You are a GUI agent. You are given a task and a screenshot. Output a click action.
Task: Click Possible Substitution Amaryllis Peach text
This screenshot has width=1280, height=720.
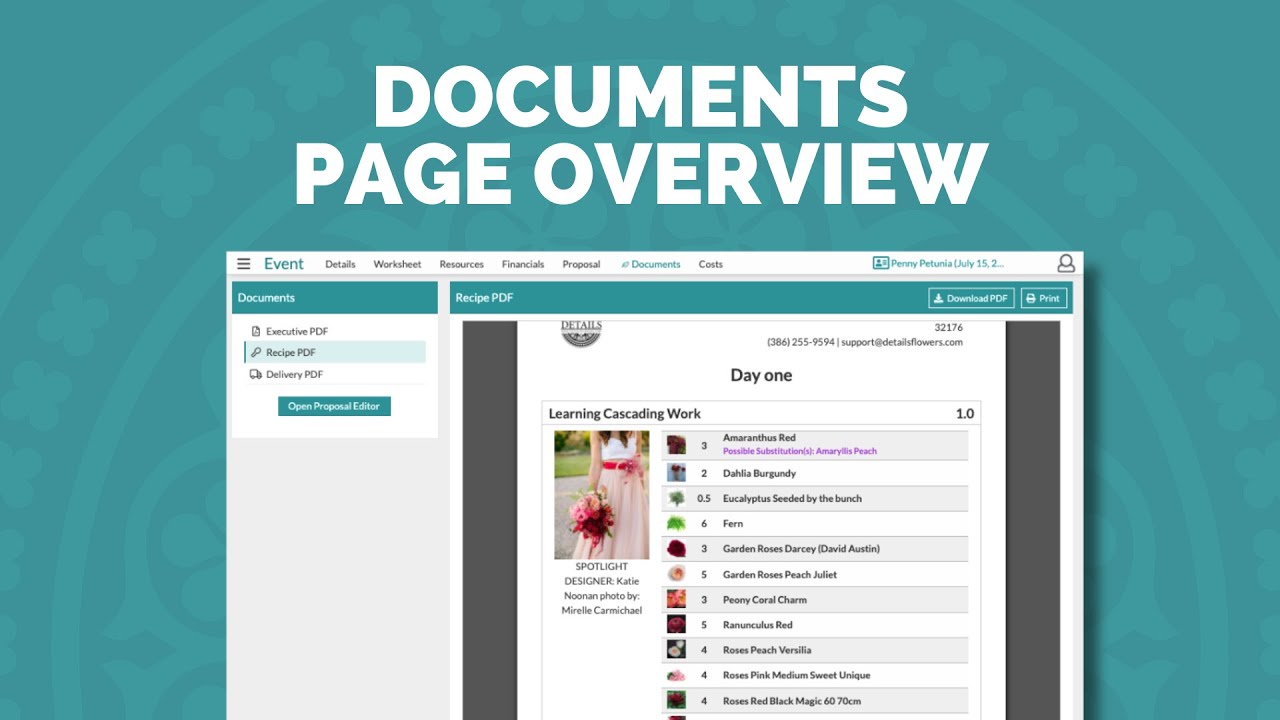[800, 451]
